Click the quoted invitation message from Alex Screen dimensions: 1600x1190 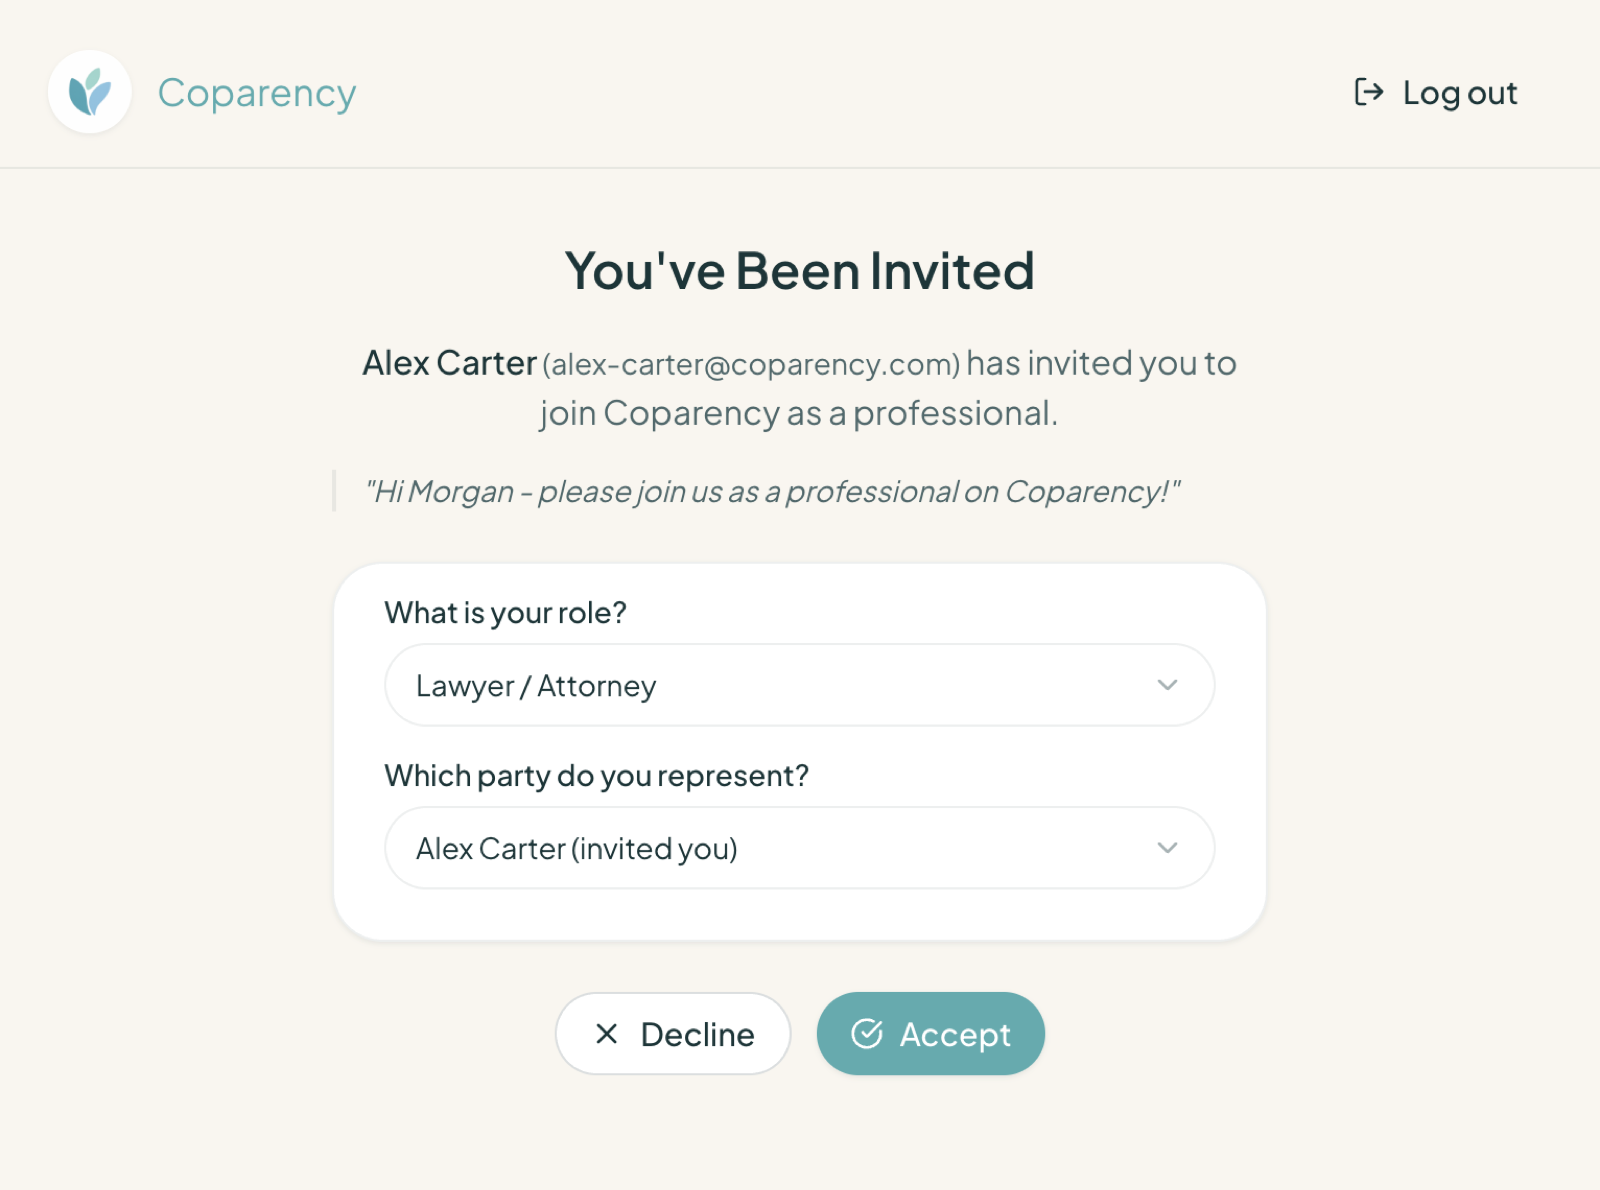coord(773,491)
